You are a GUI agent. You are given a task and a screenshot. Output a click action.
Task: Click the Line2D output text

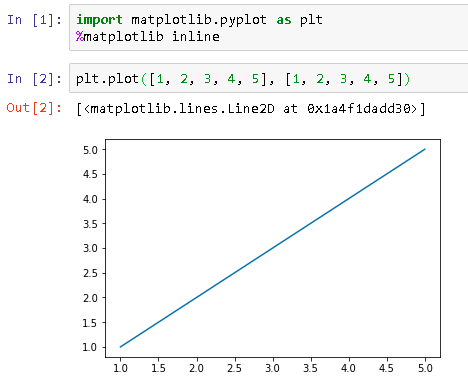[251, 109]
